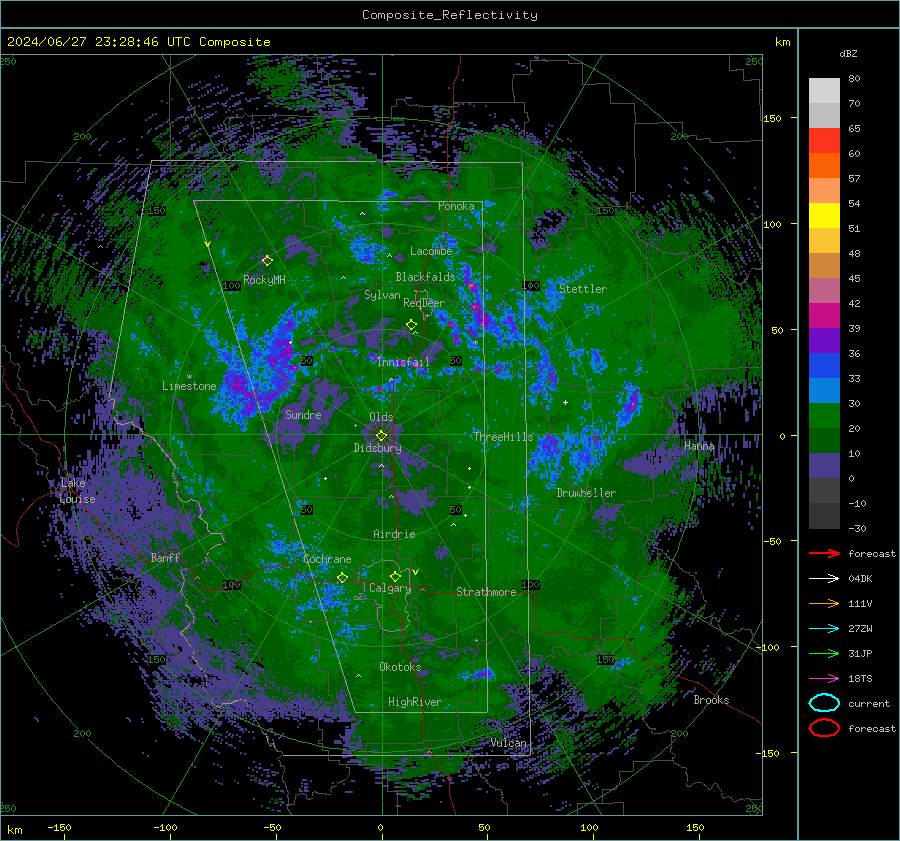
Task: Select the yellow V marker beside Calgary
Action: click(x=415, y=572)
